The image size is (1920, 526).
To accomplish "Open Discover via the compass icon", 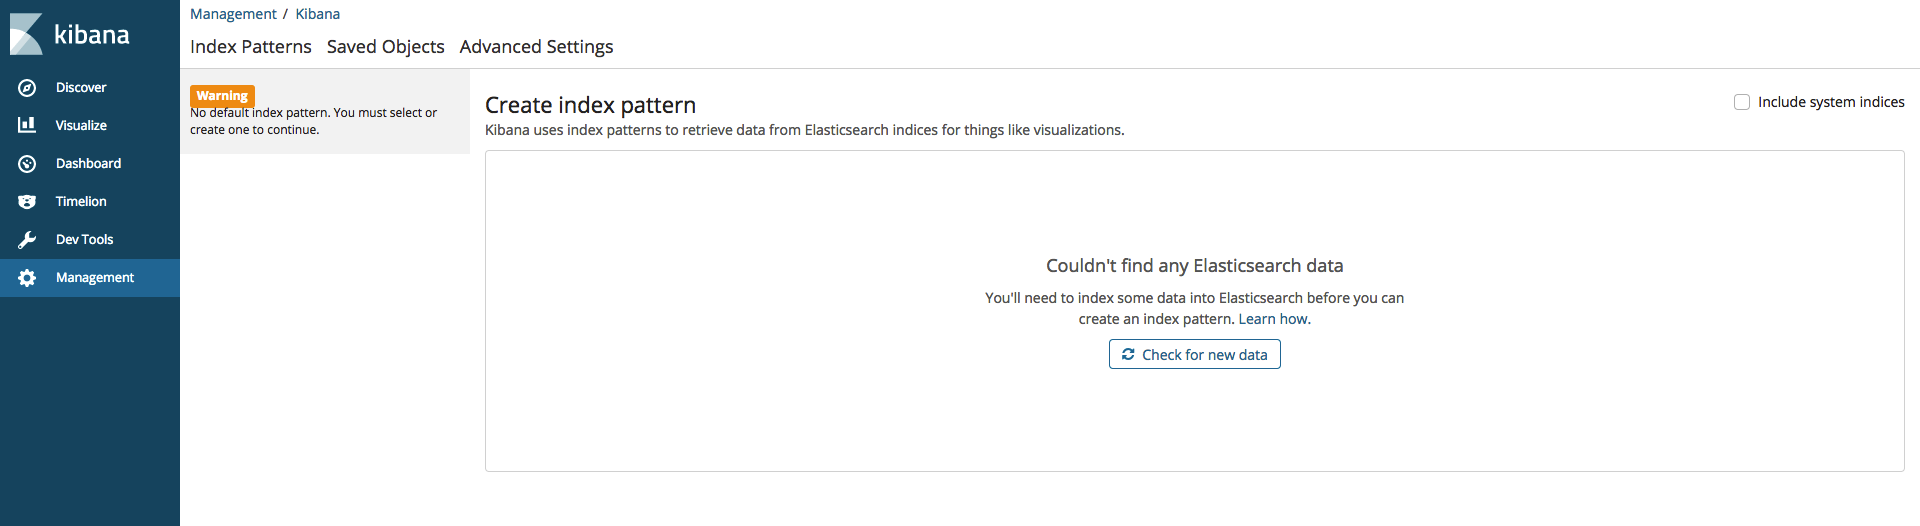I will point(27,88).
